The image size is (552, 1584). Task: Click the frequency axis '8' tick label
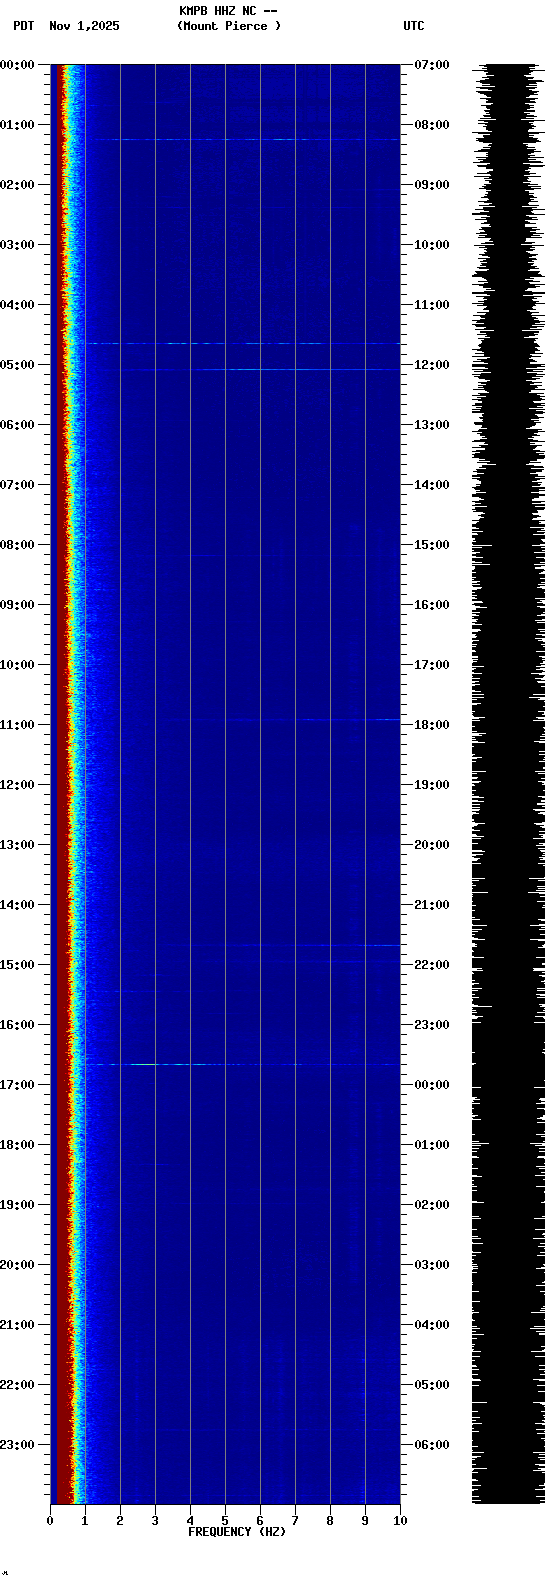(x=330, y=1521)
